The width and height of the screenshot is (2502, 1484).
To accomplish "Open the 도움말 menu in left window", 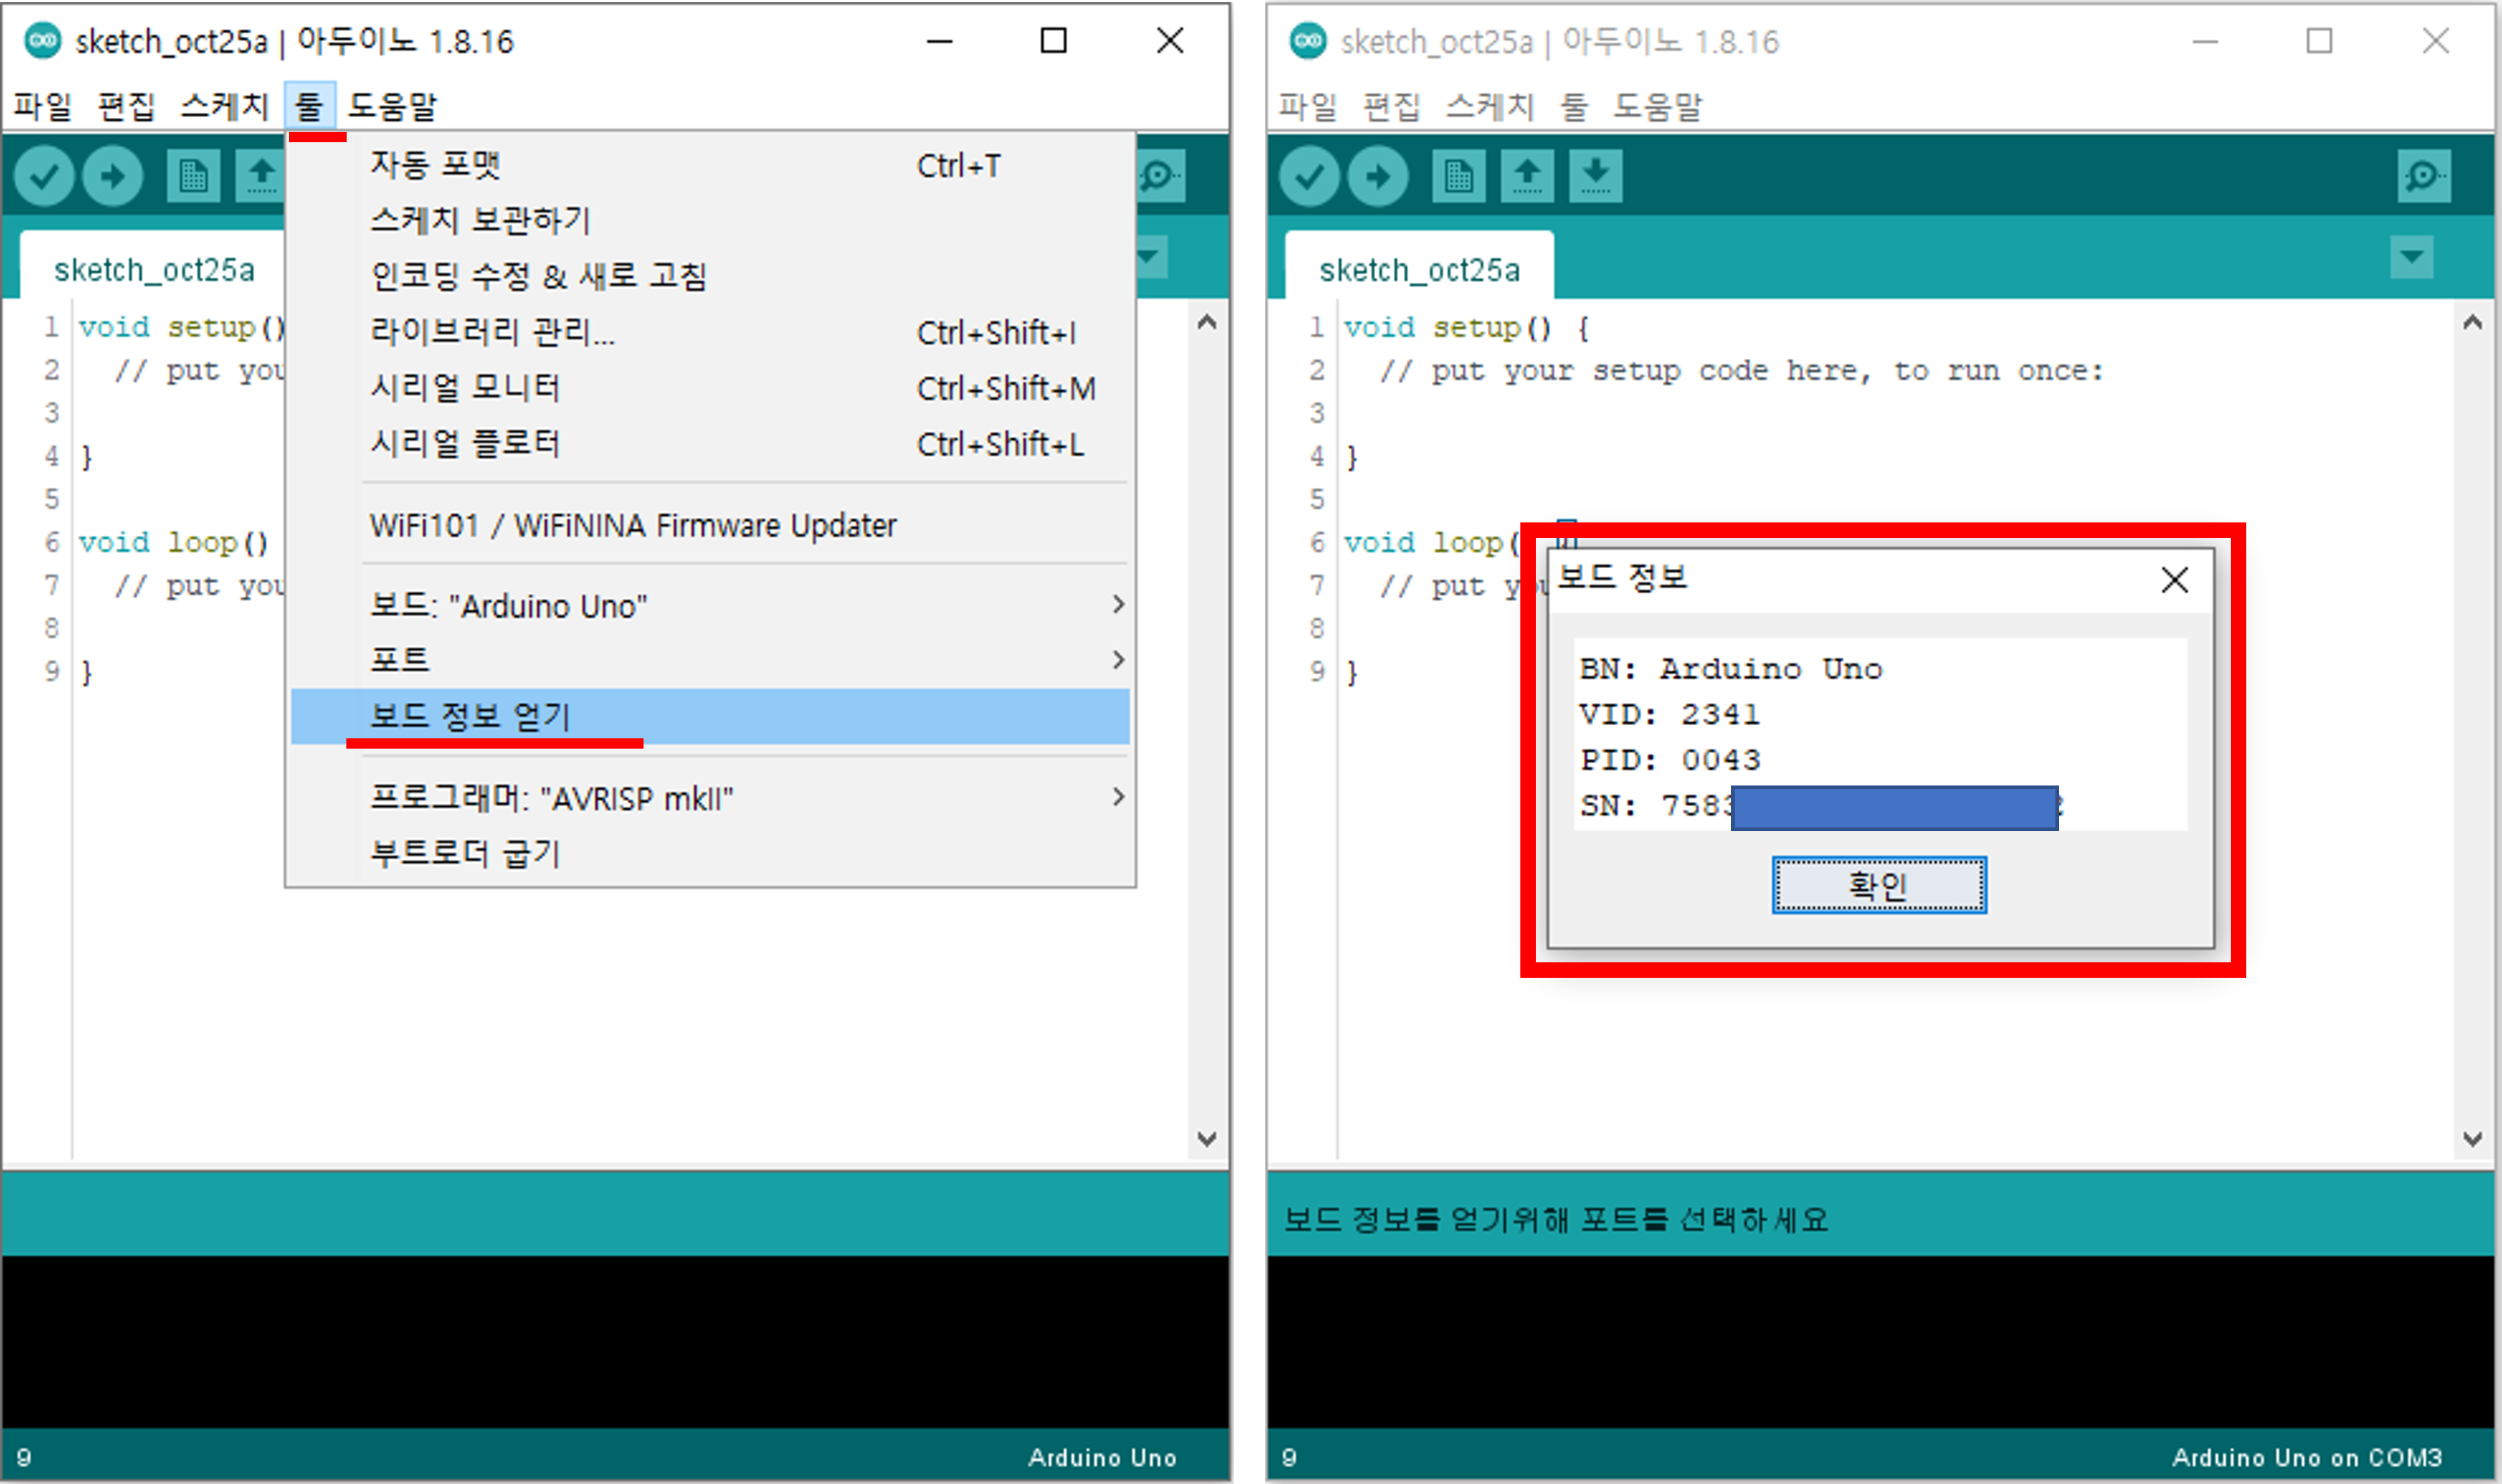I will coord(392,106).
